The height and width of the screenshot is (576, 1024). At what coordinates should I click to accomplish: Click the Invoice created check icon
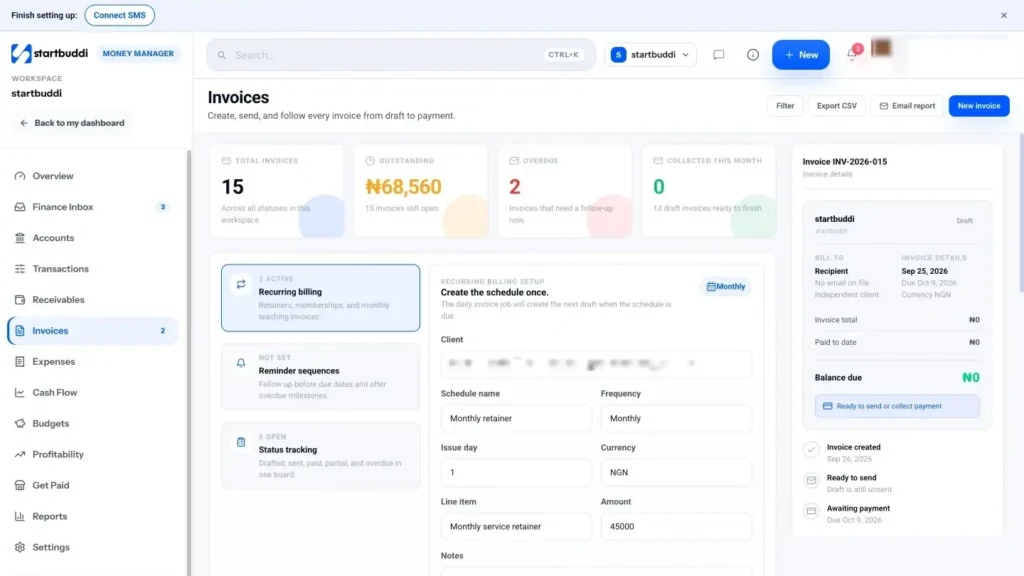(x=811, y=450)
